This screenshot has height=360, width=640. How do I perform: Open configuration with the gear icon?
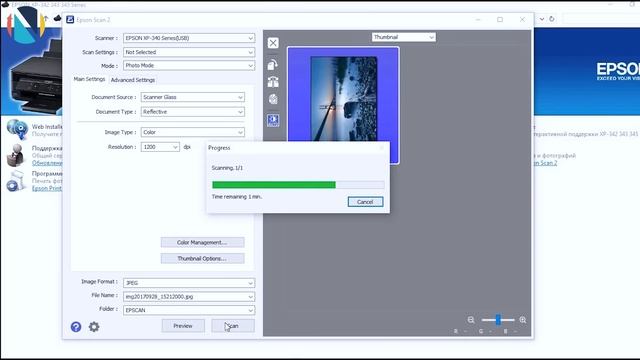click(94, 327)
